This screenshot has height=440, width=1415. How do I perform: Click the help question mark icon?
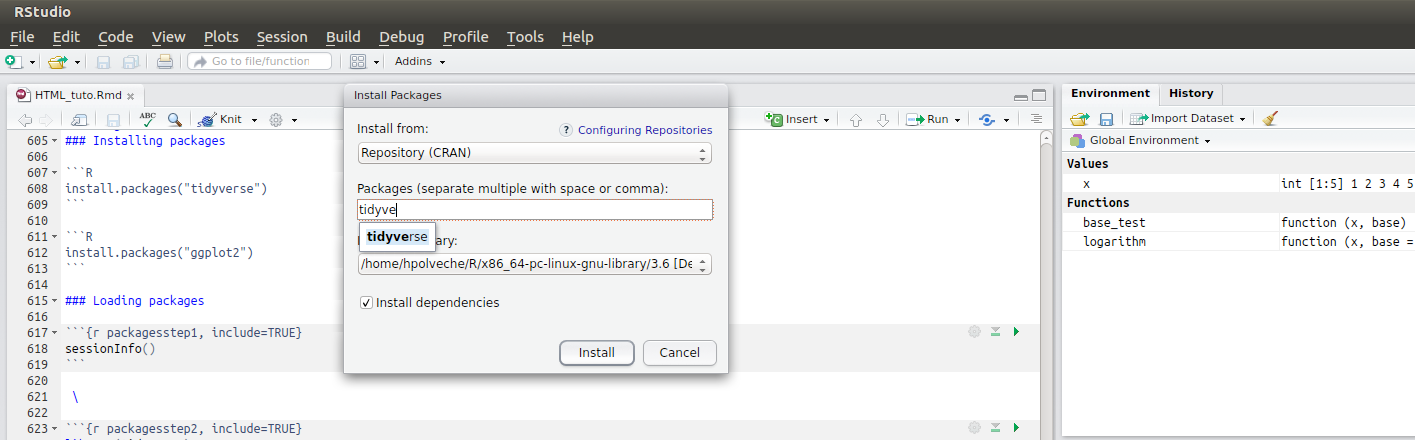click(x=566, y=130)
